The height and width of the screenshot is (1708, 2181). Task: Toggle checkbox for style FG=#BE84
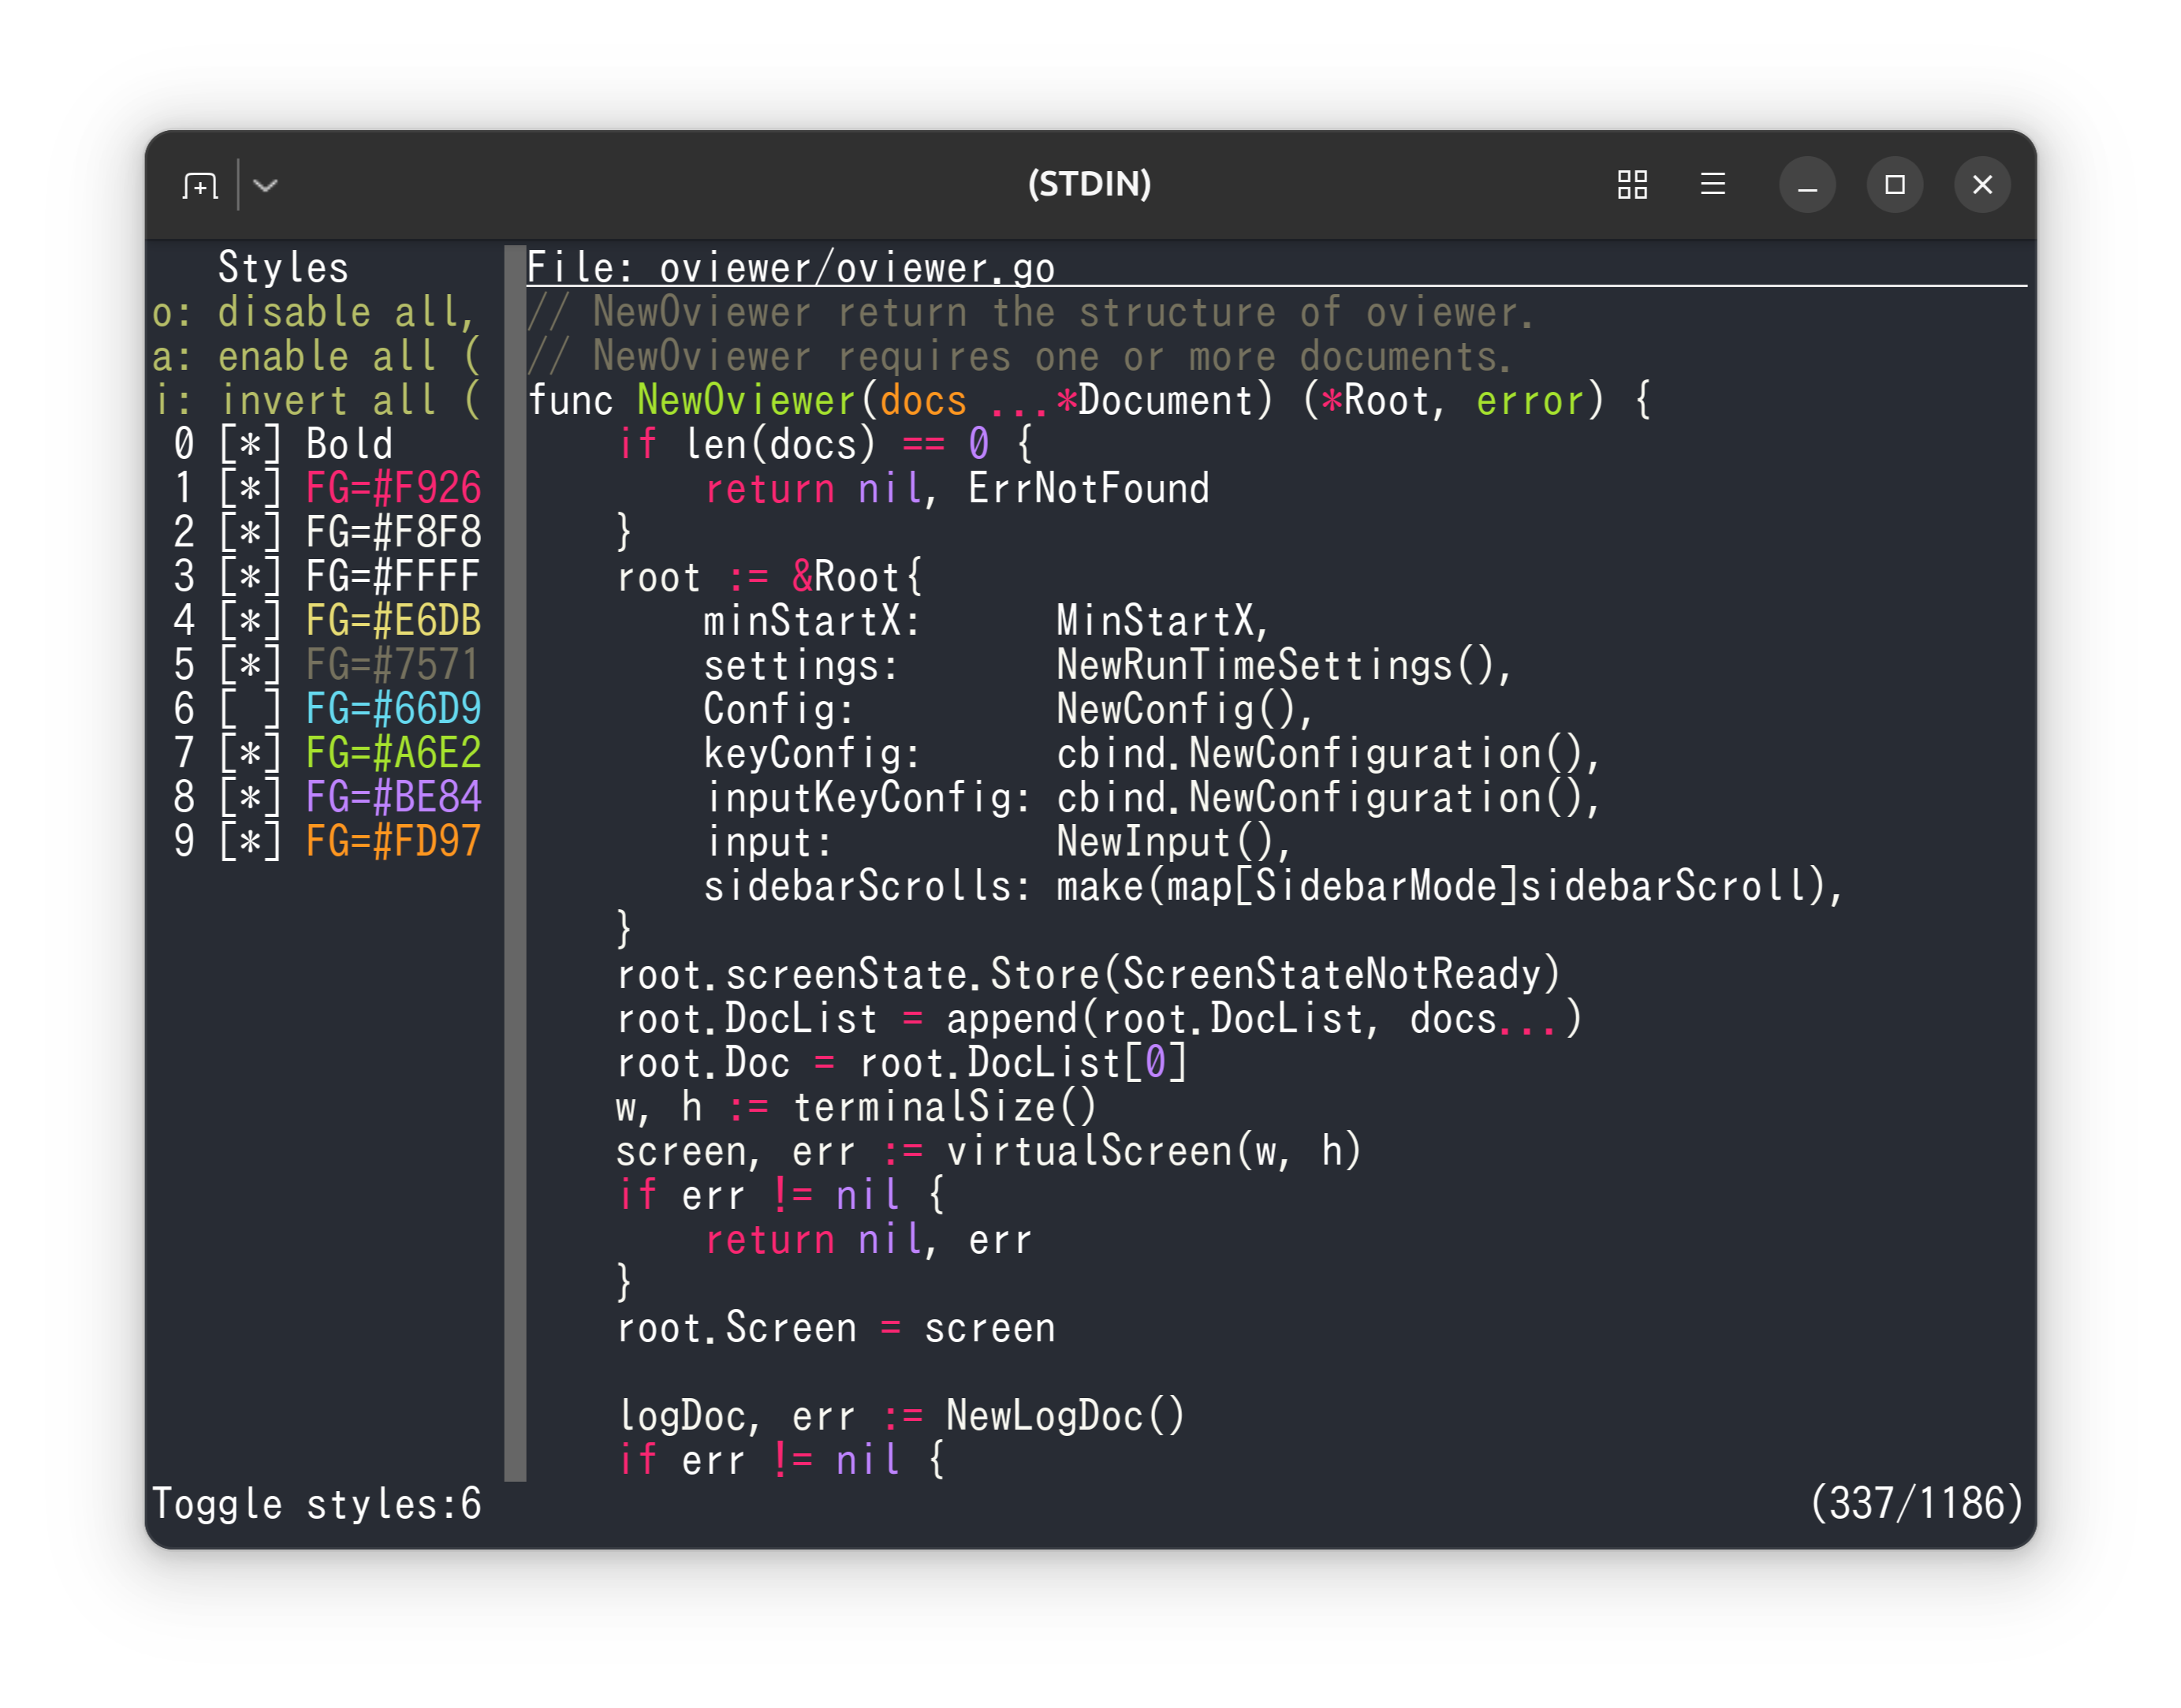point(250,797)
